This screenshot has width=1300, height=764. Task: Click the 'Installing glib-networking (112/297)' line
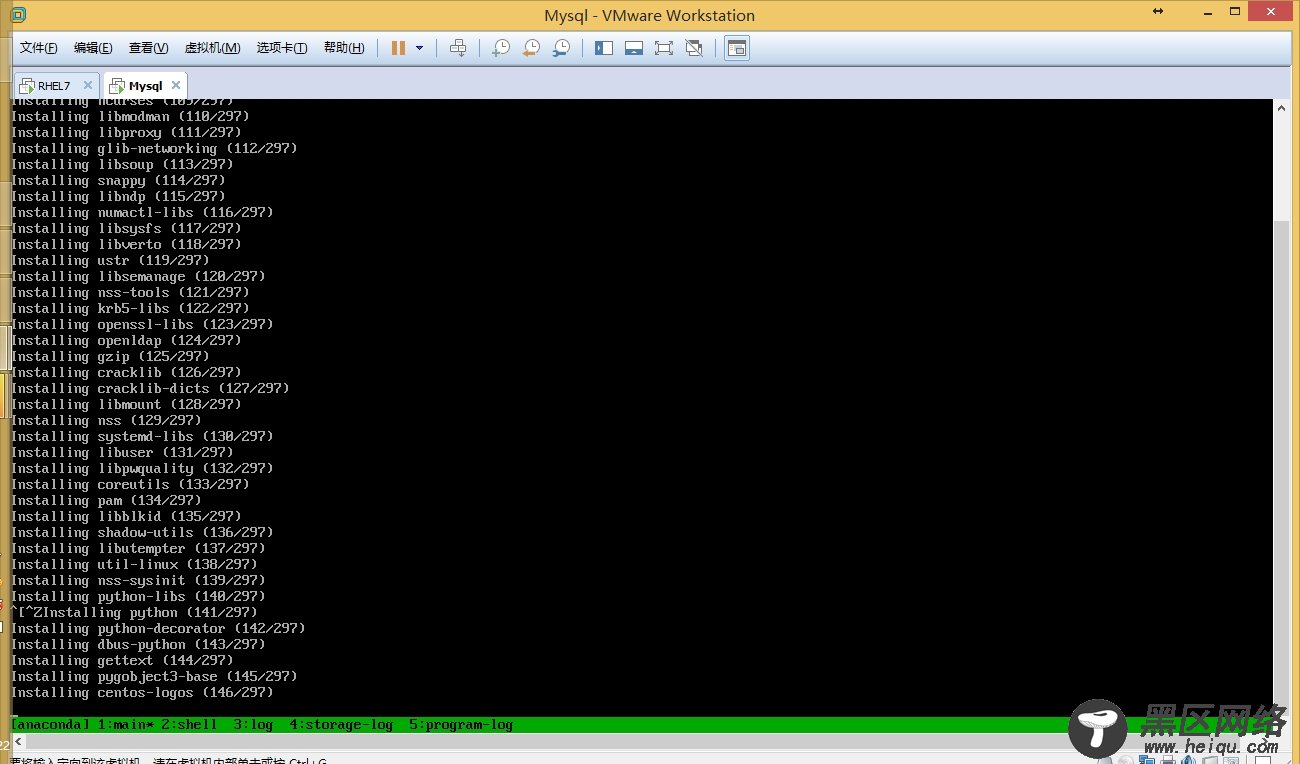(154, 148)
